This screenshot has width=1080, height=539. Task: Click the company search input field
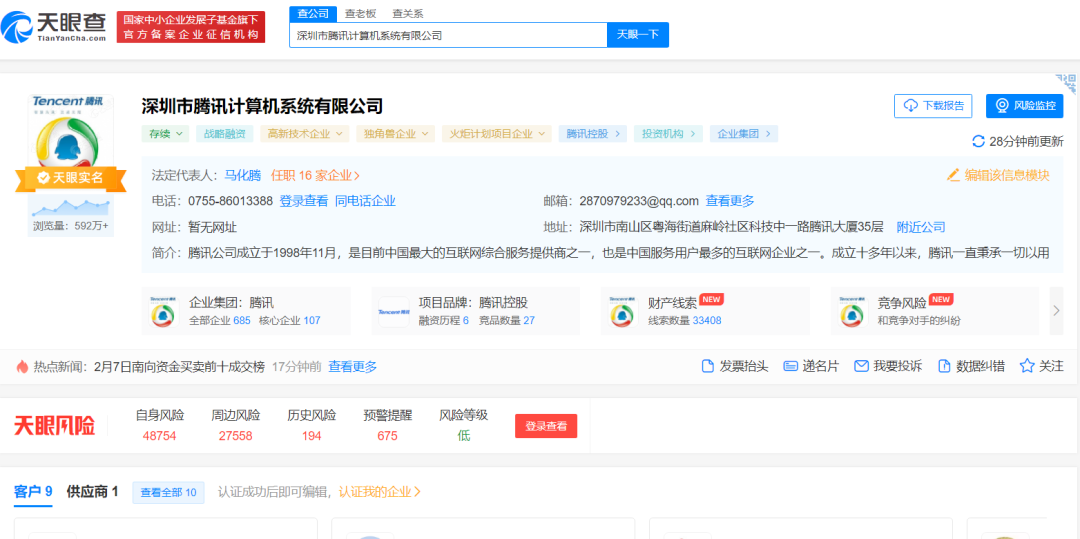[448, 34]
